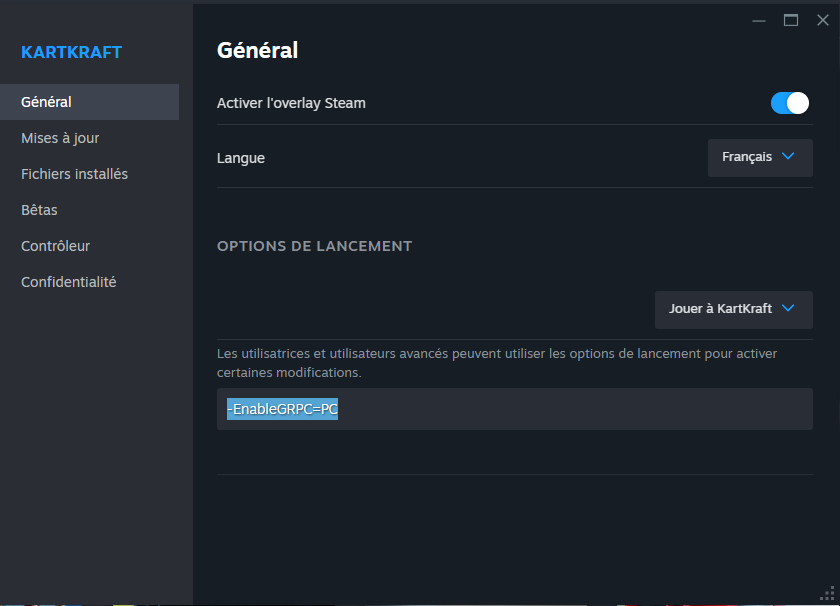Click the Activer l'overlay Steam label
840x606 pixels.
tap(291, 103)
